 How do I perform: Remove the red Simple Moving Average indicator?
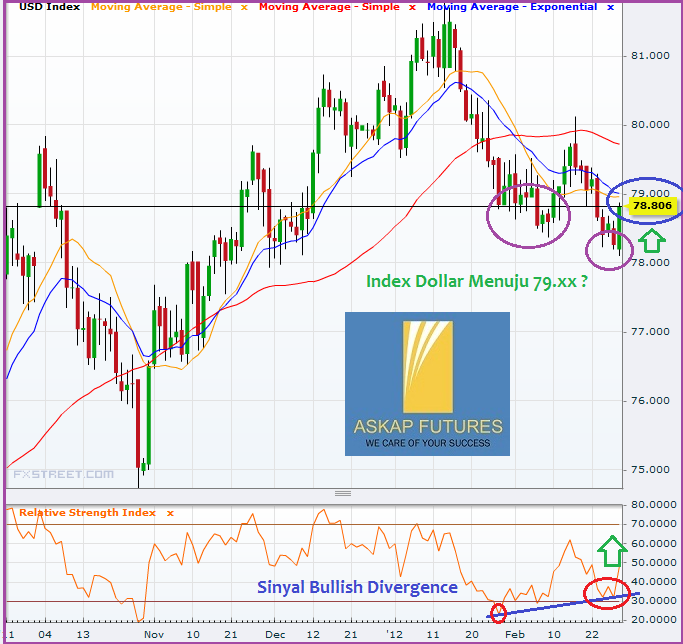(x=412, y=8)
